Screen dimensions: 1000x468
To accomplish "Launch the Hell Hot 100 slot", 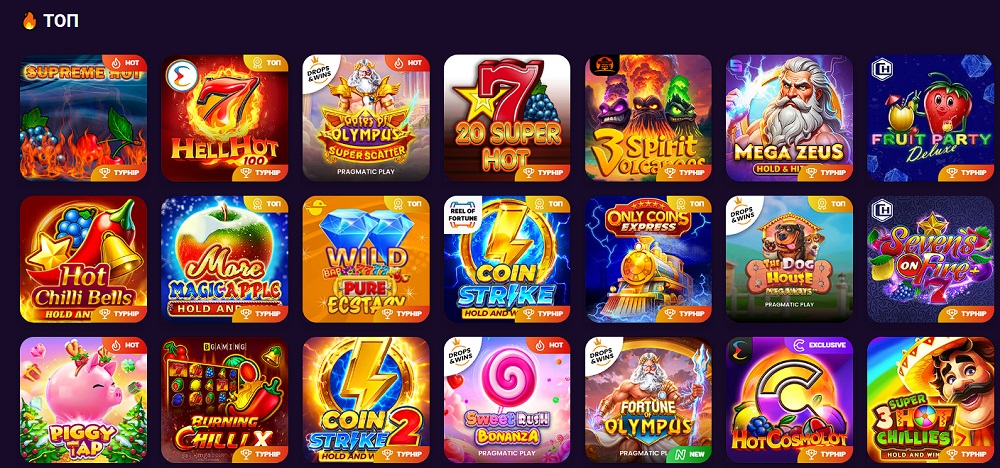I will pyautogui.click(x=224, y=118).
